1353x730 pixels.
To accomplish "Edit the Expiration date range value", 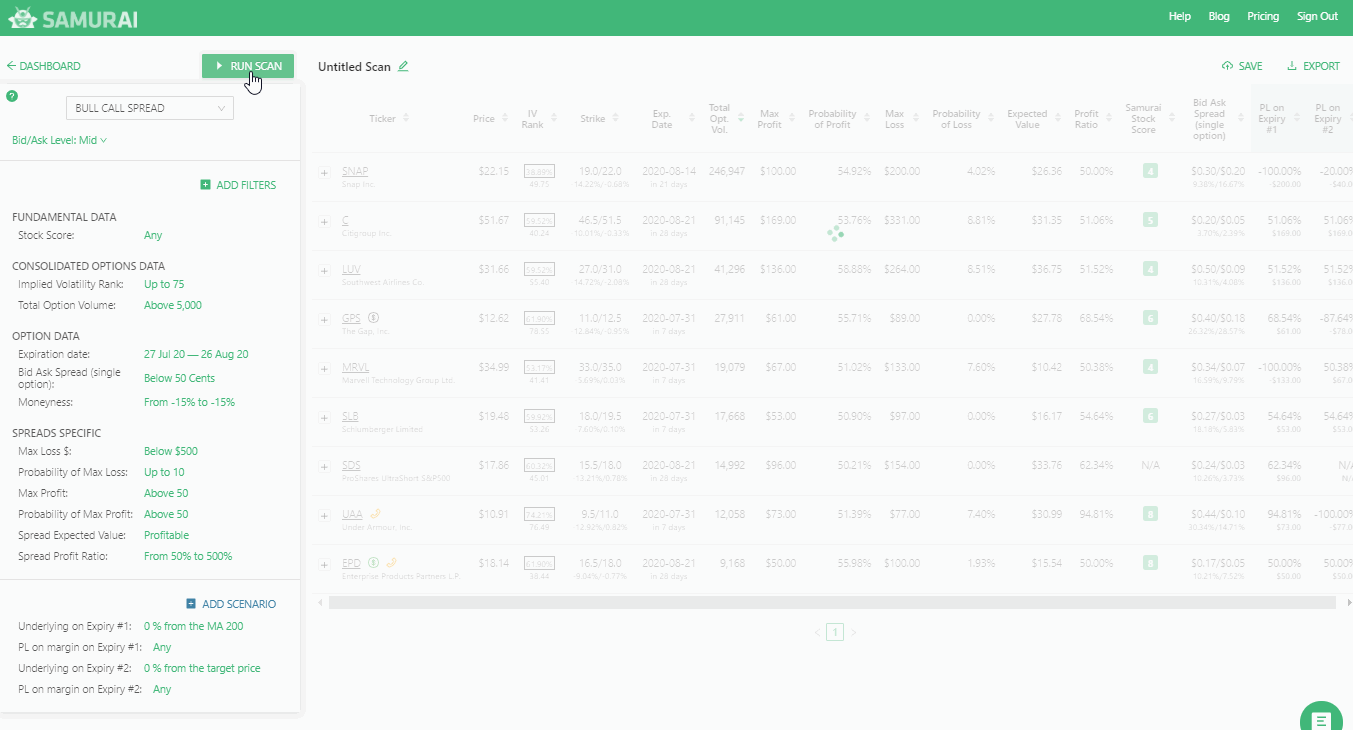I will pyautogui.click(x=196, y=354).
